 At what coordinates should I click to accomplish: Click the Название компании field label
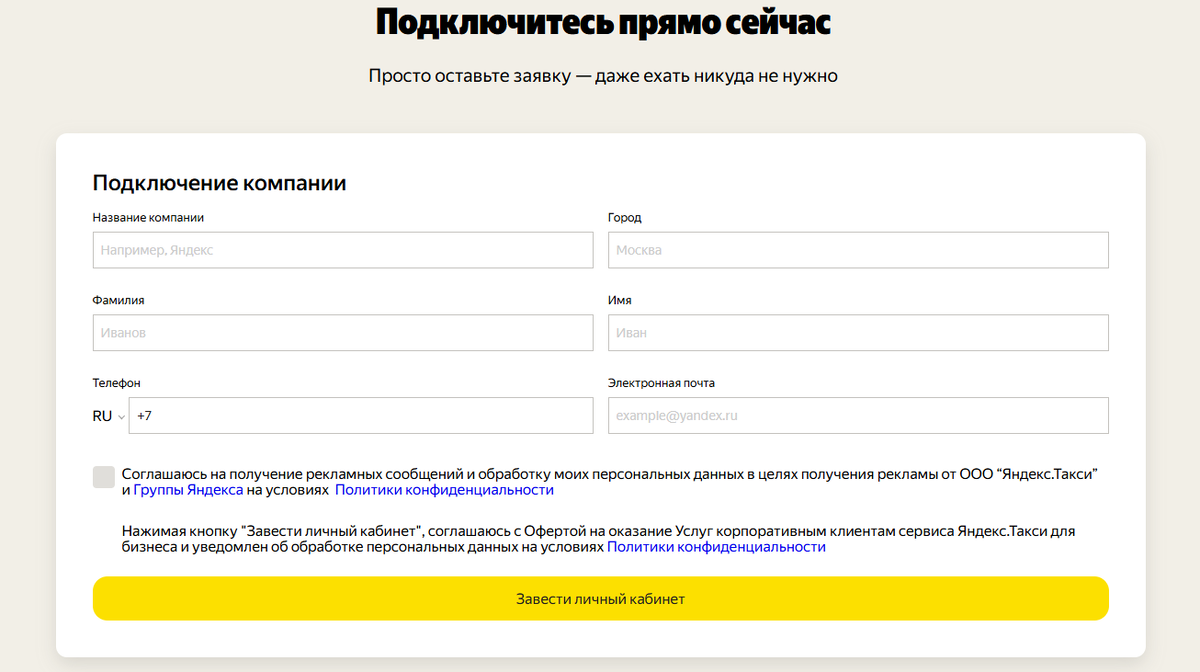click(147, 217)
